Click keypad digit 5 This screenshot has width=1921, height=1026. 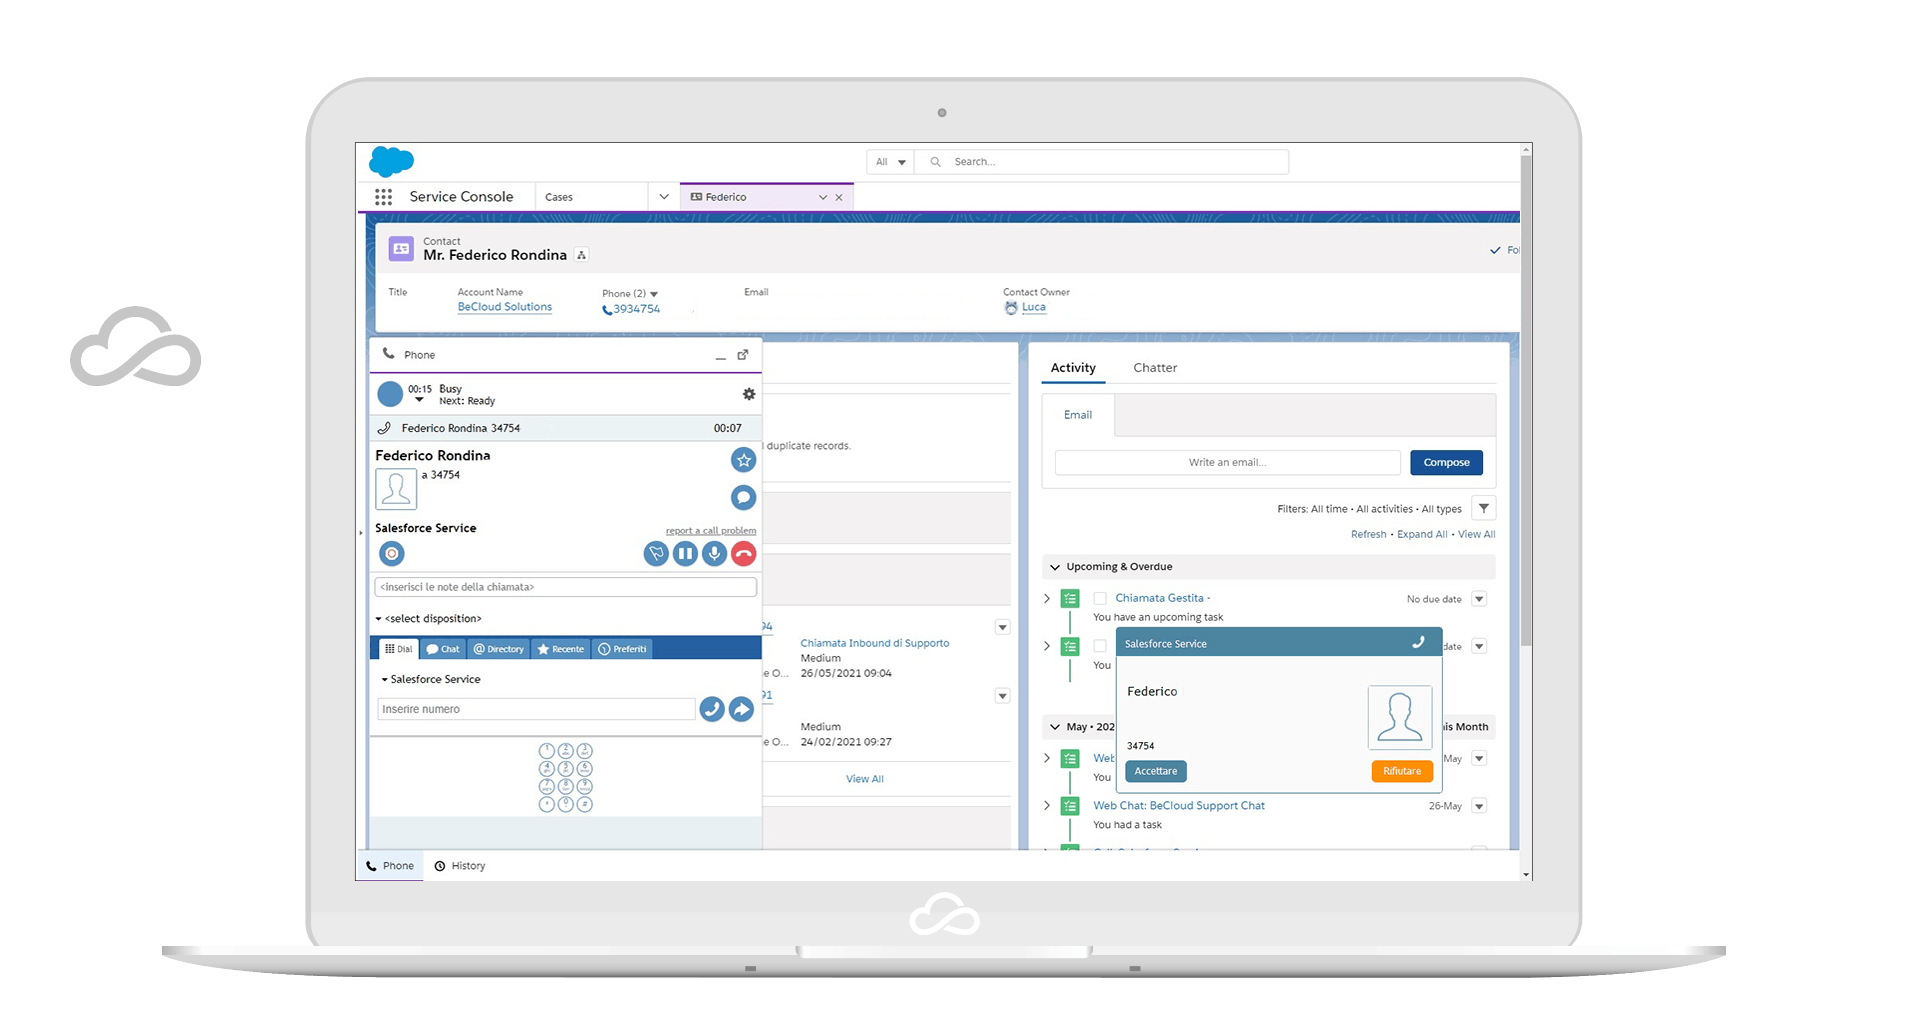pyautogui.click(x=566, y=769)
